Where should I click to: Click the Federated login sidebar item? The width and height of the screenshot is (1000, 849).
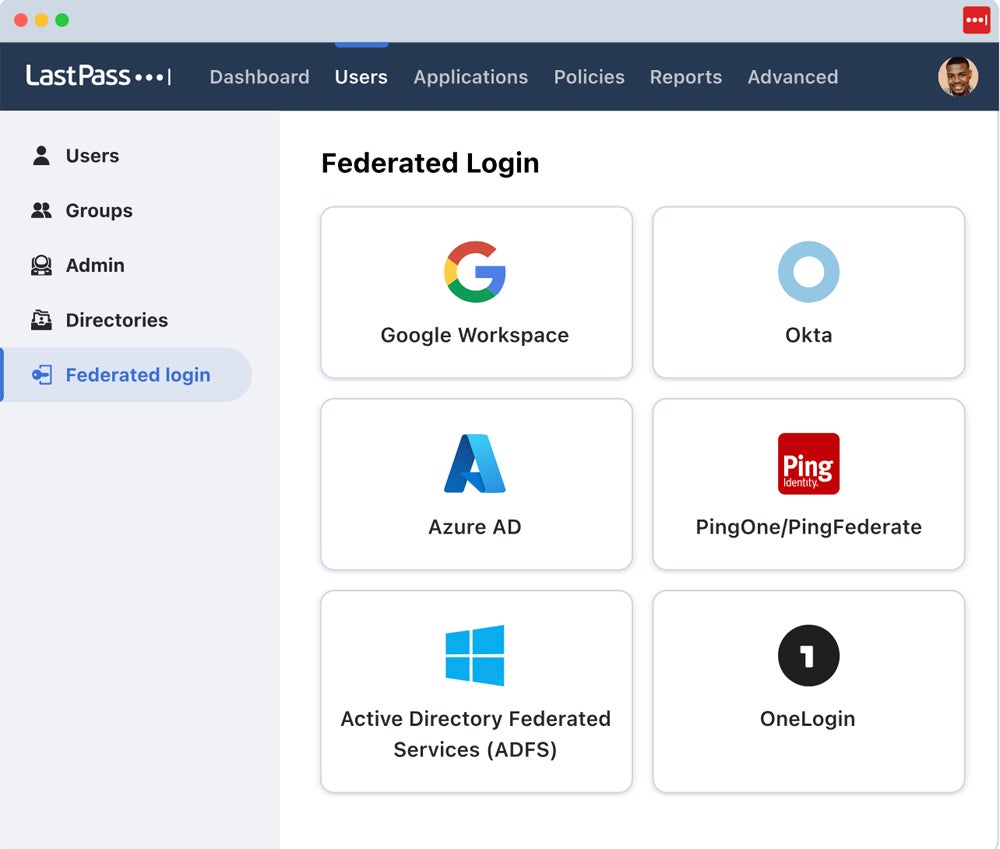[137, 375]
